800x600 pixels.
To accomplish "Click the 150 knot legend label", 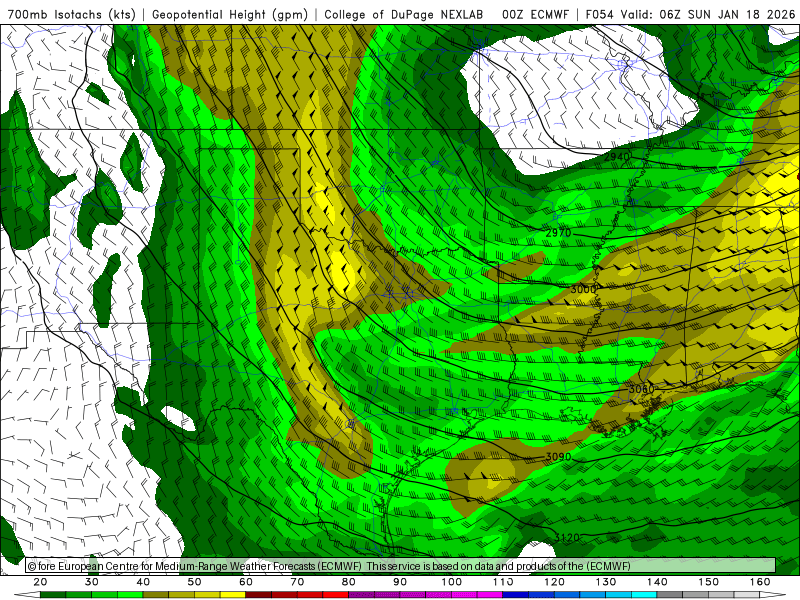I will pos(709,582).
